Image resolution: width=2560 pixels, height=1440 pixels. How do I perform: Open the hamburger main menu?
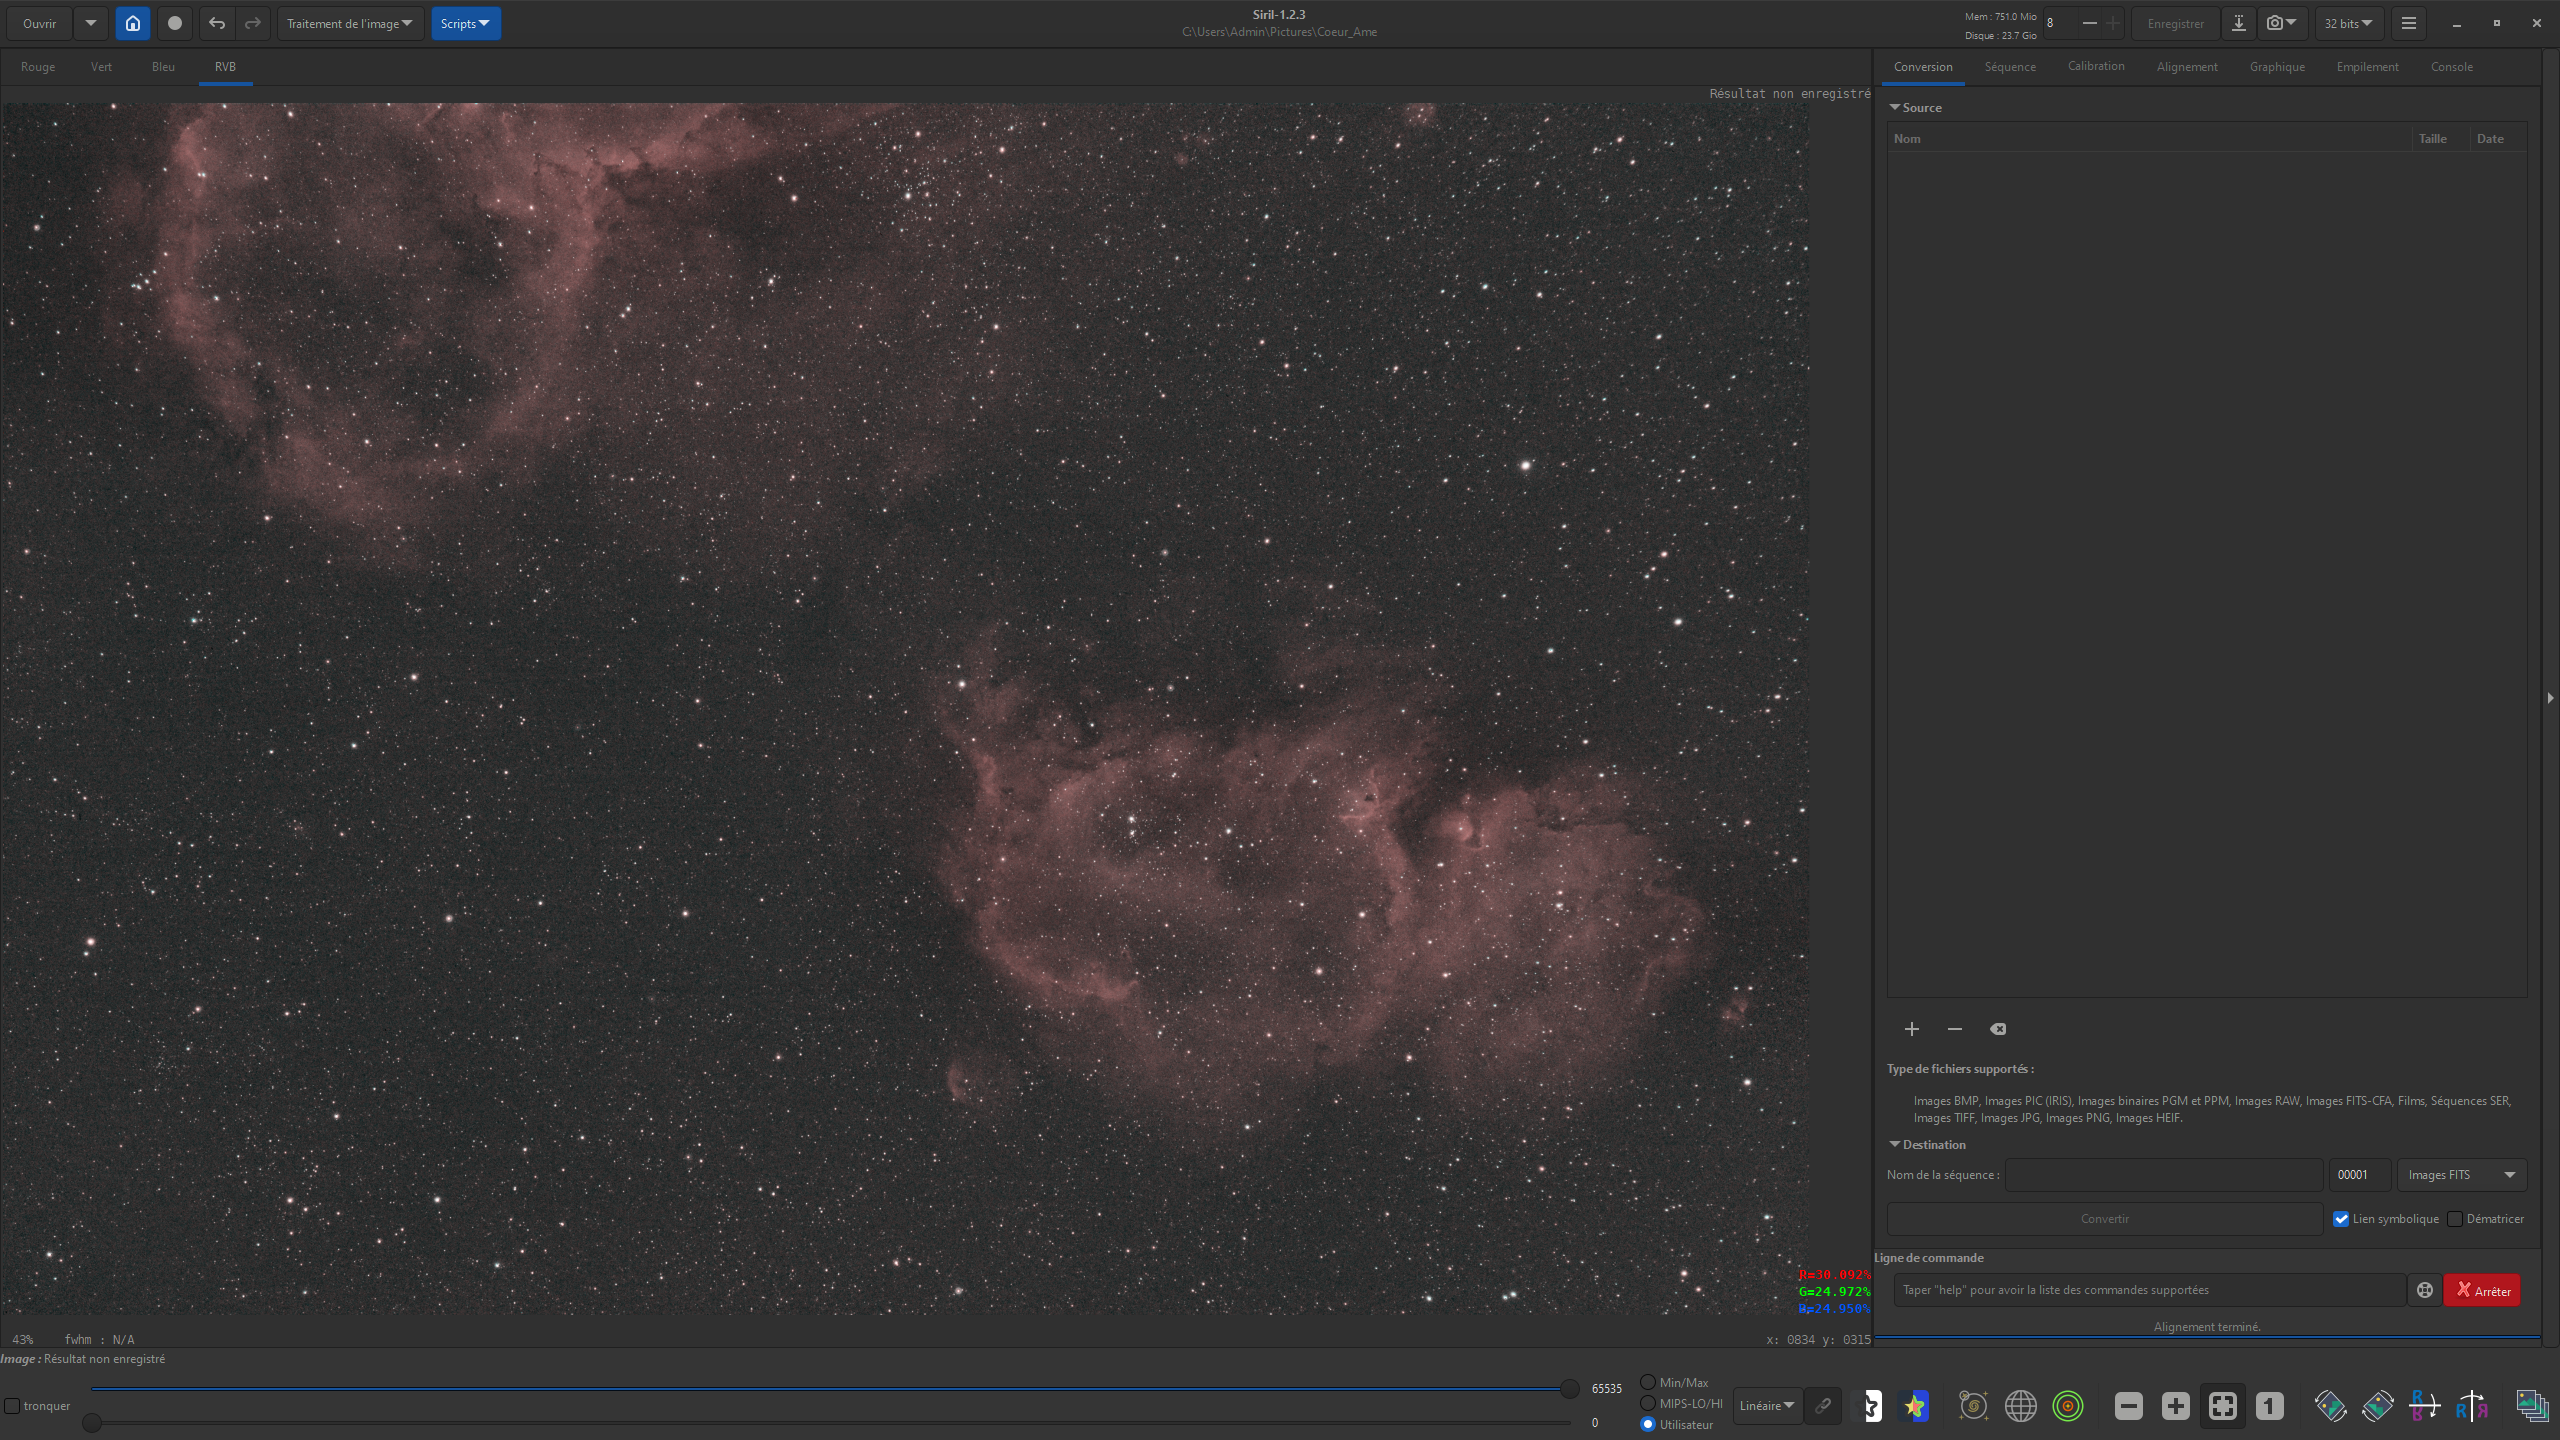[2409, 24]
